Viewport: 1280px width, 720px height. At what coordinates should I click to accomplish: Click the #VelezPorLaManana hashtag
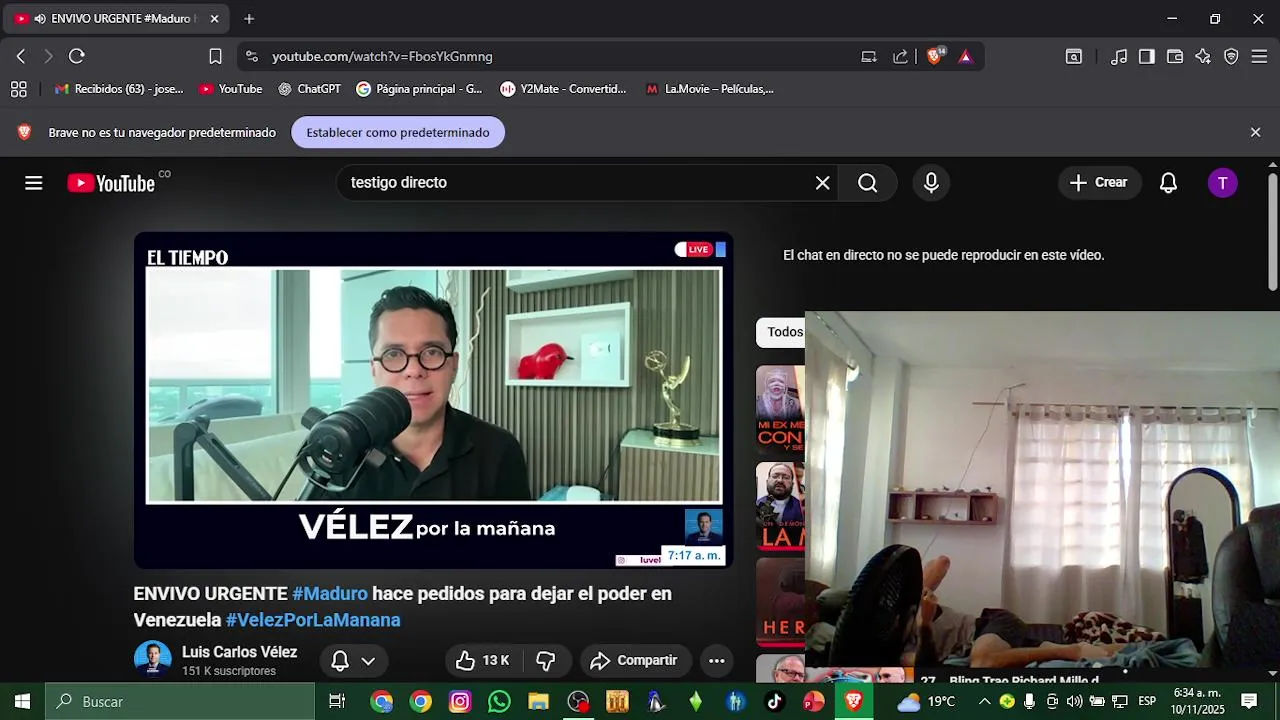313,620
